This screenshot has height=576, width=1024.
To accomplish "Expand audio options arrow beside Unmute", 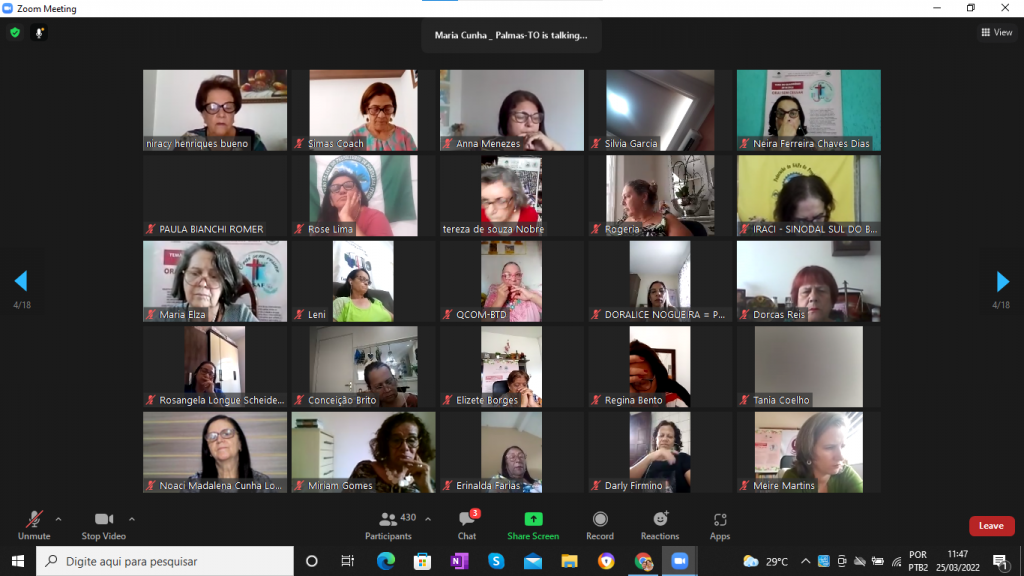I will tap(58, 519).
